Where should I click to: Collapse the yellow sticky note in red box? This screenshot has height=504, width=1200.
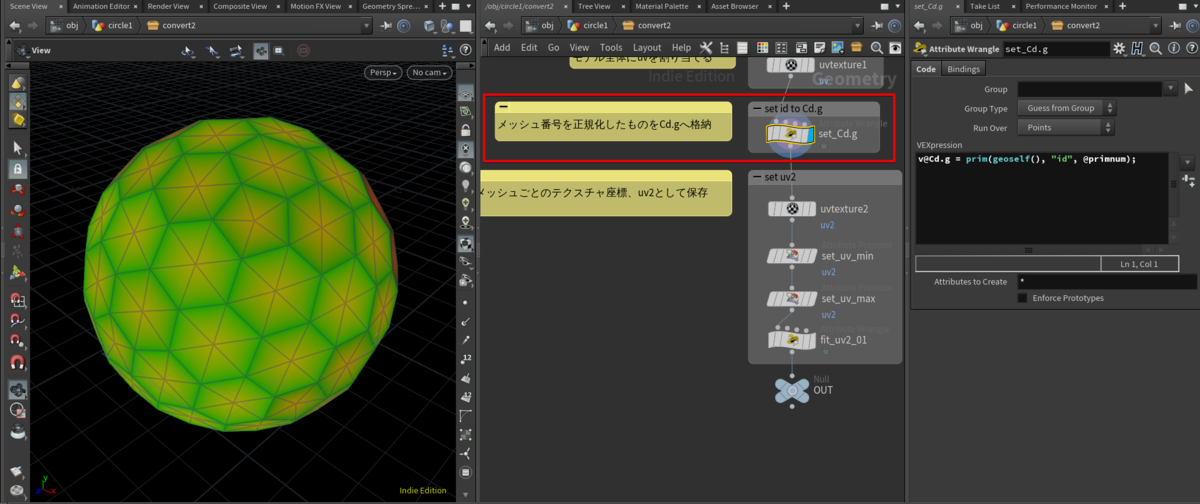(x=504, y=107)
